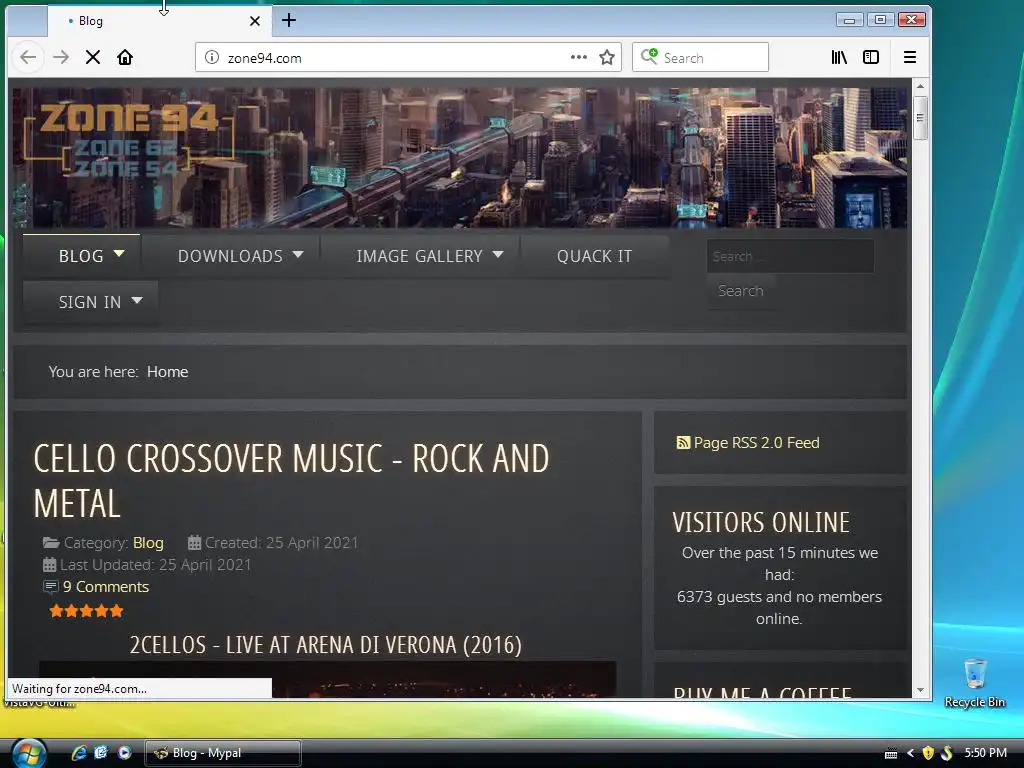Open the Windows Start orb
The image size is (1024, 768).
click(x=29, y=753)
